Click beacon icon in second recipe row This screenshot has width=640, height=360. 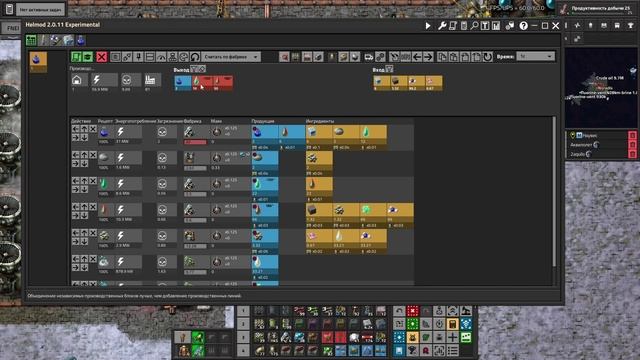pos(217,158)
